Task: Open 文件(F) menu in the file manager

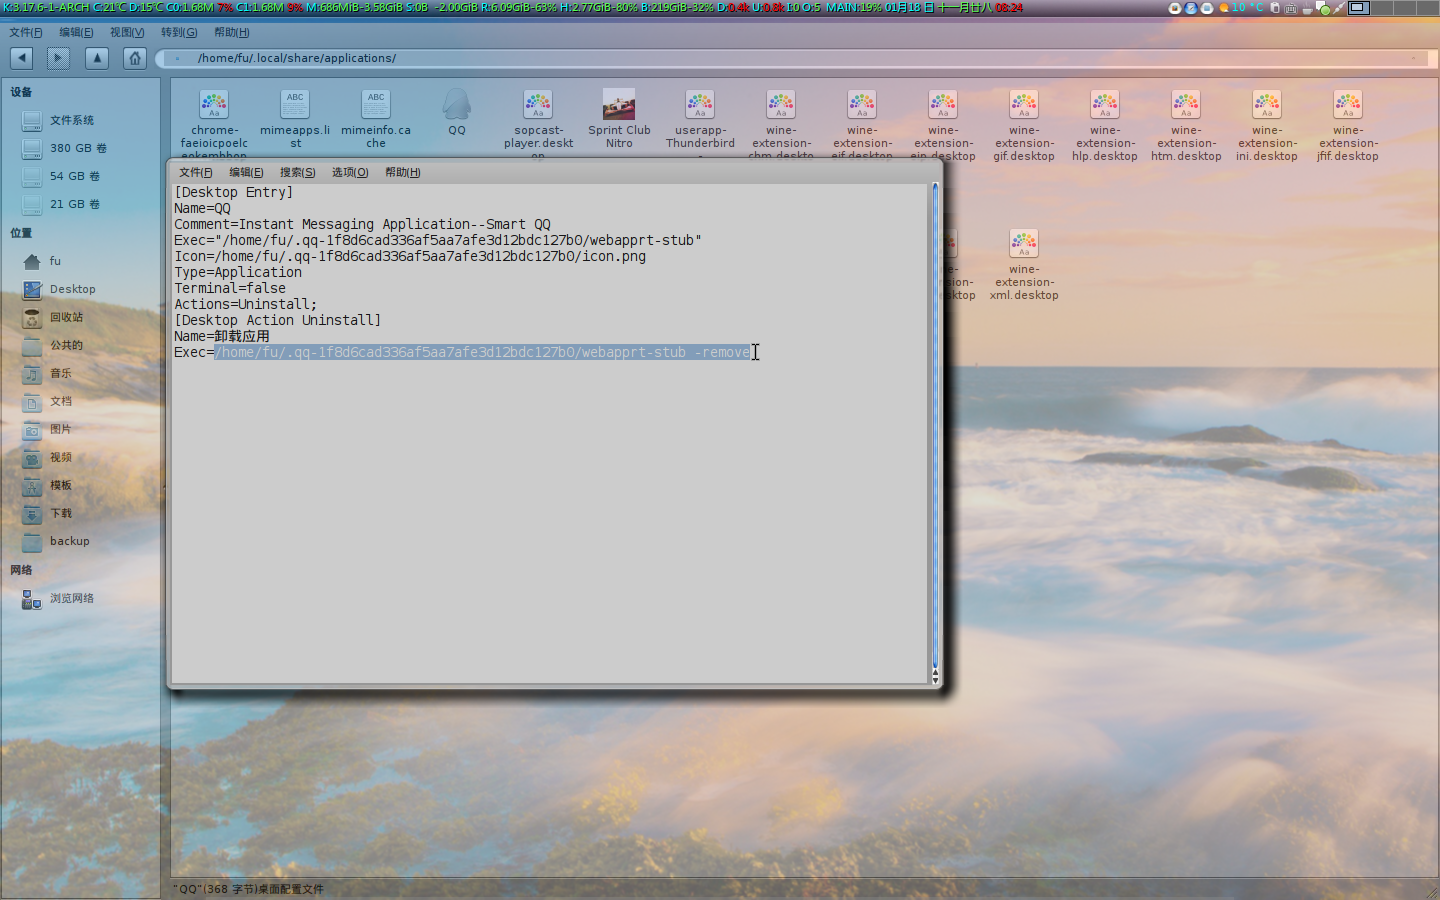Action: [26, 32]
